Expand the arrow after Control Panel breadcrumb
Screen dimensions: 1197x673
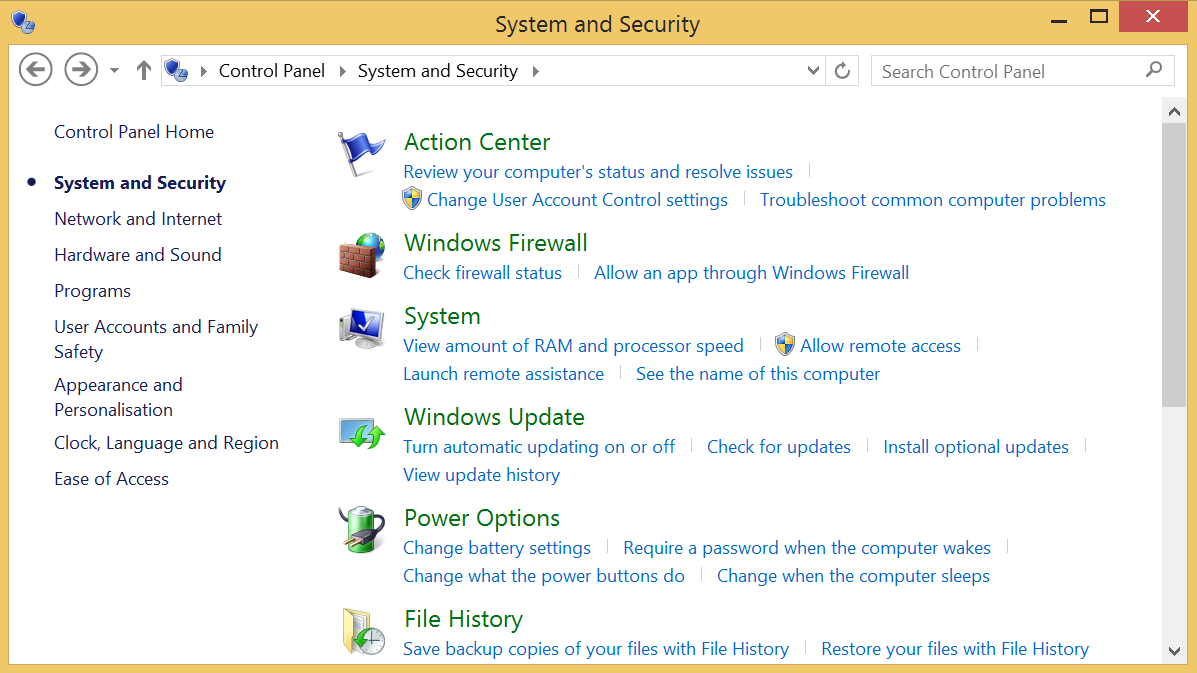tap(342, 71)
